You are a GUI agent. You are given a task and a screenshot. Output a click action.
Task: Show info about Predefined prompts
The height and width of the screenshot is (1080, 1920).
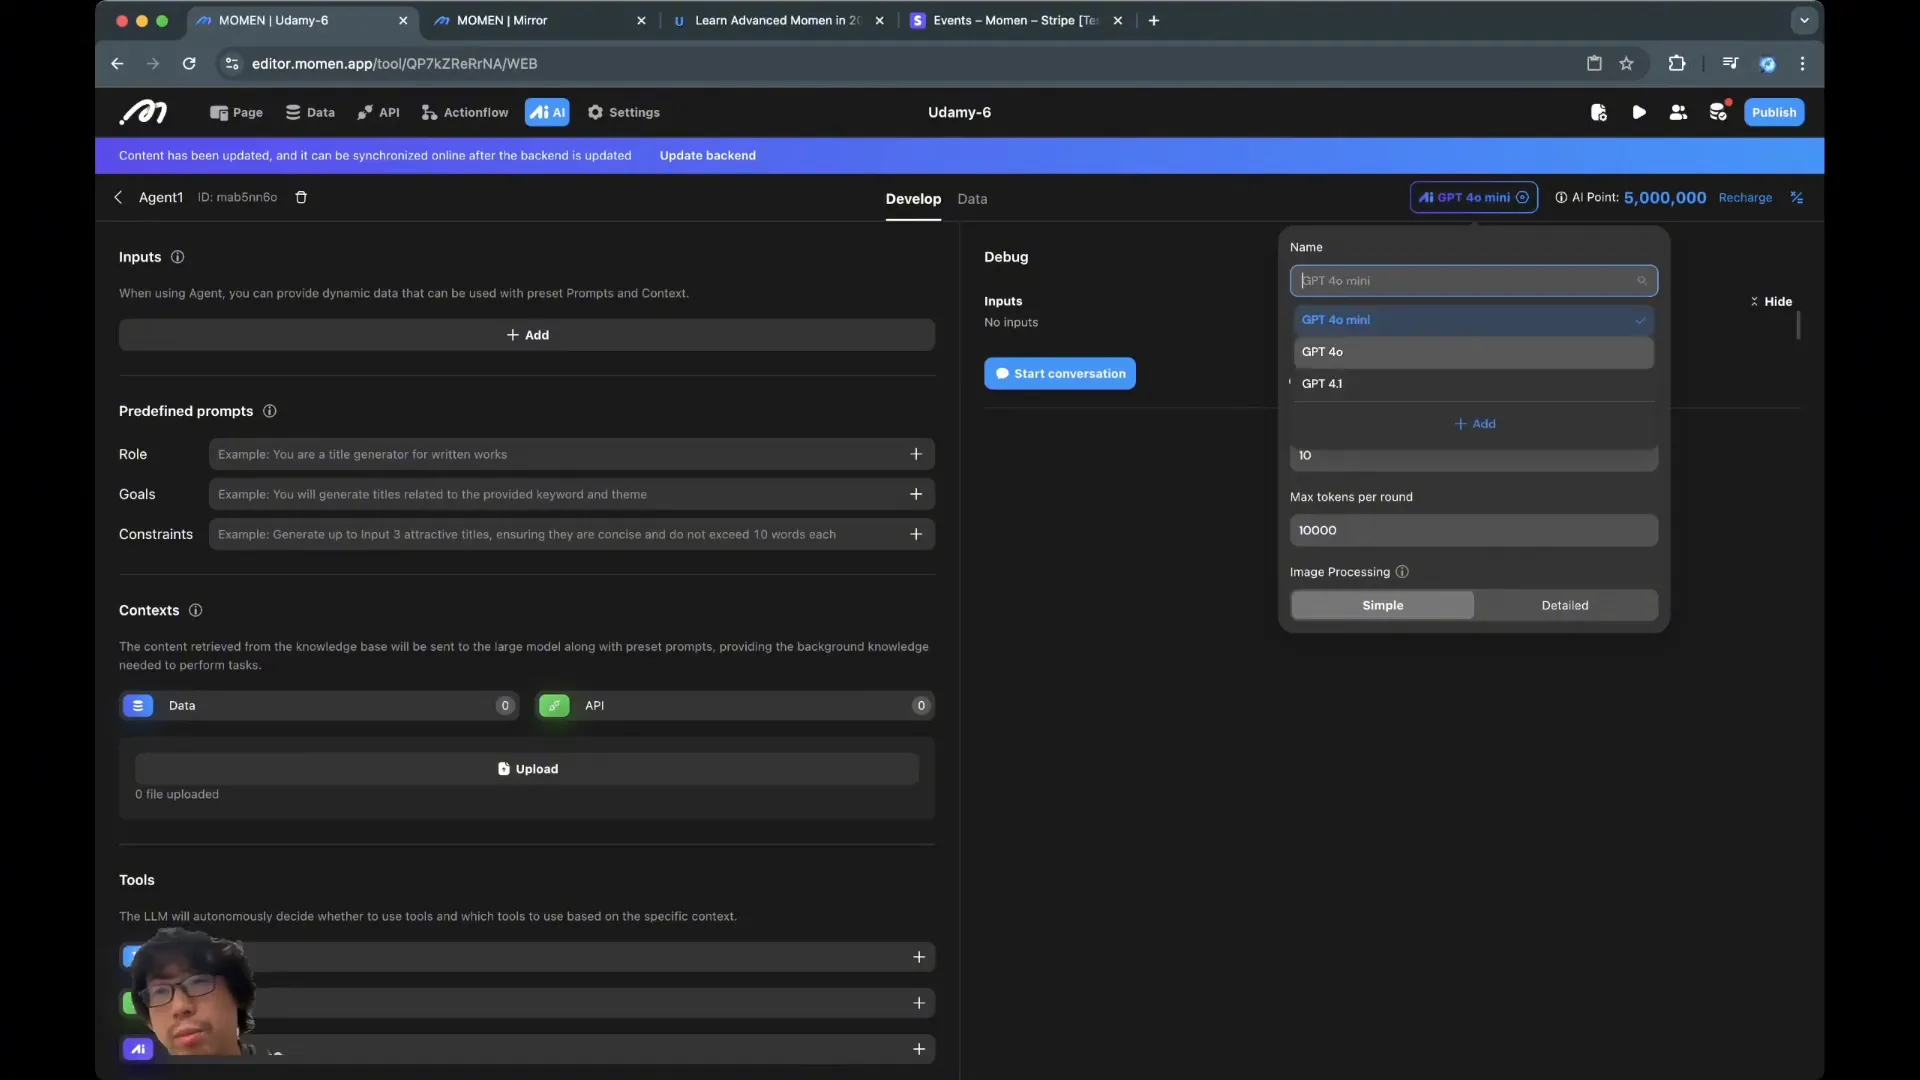pos(269,411)
